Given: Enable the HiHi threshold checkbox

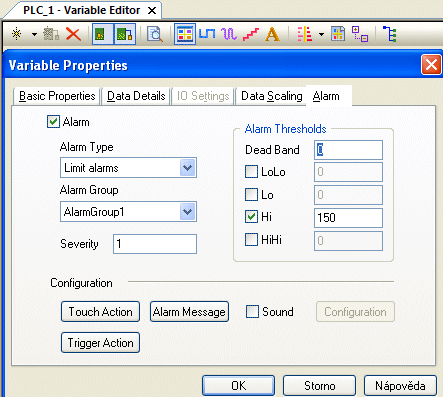Looking at the screenshot, I should point(251,239).
